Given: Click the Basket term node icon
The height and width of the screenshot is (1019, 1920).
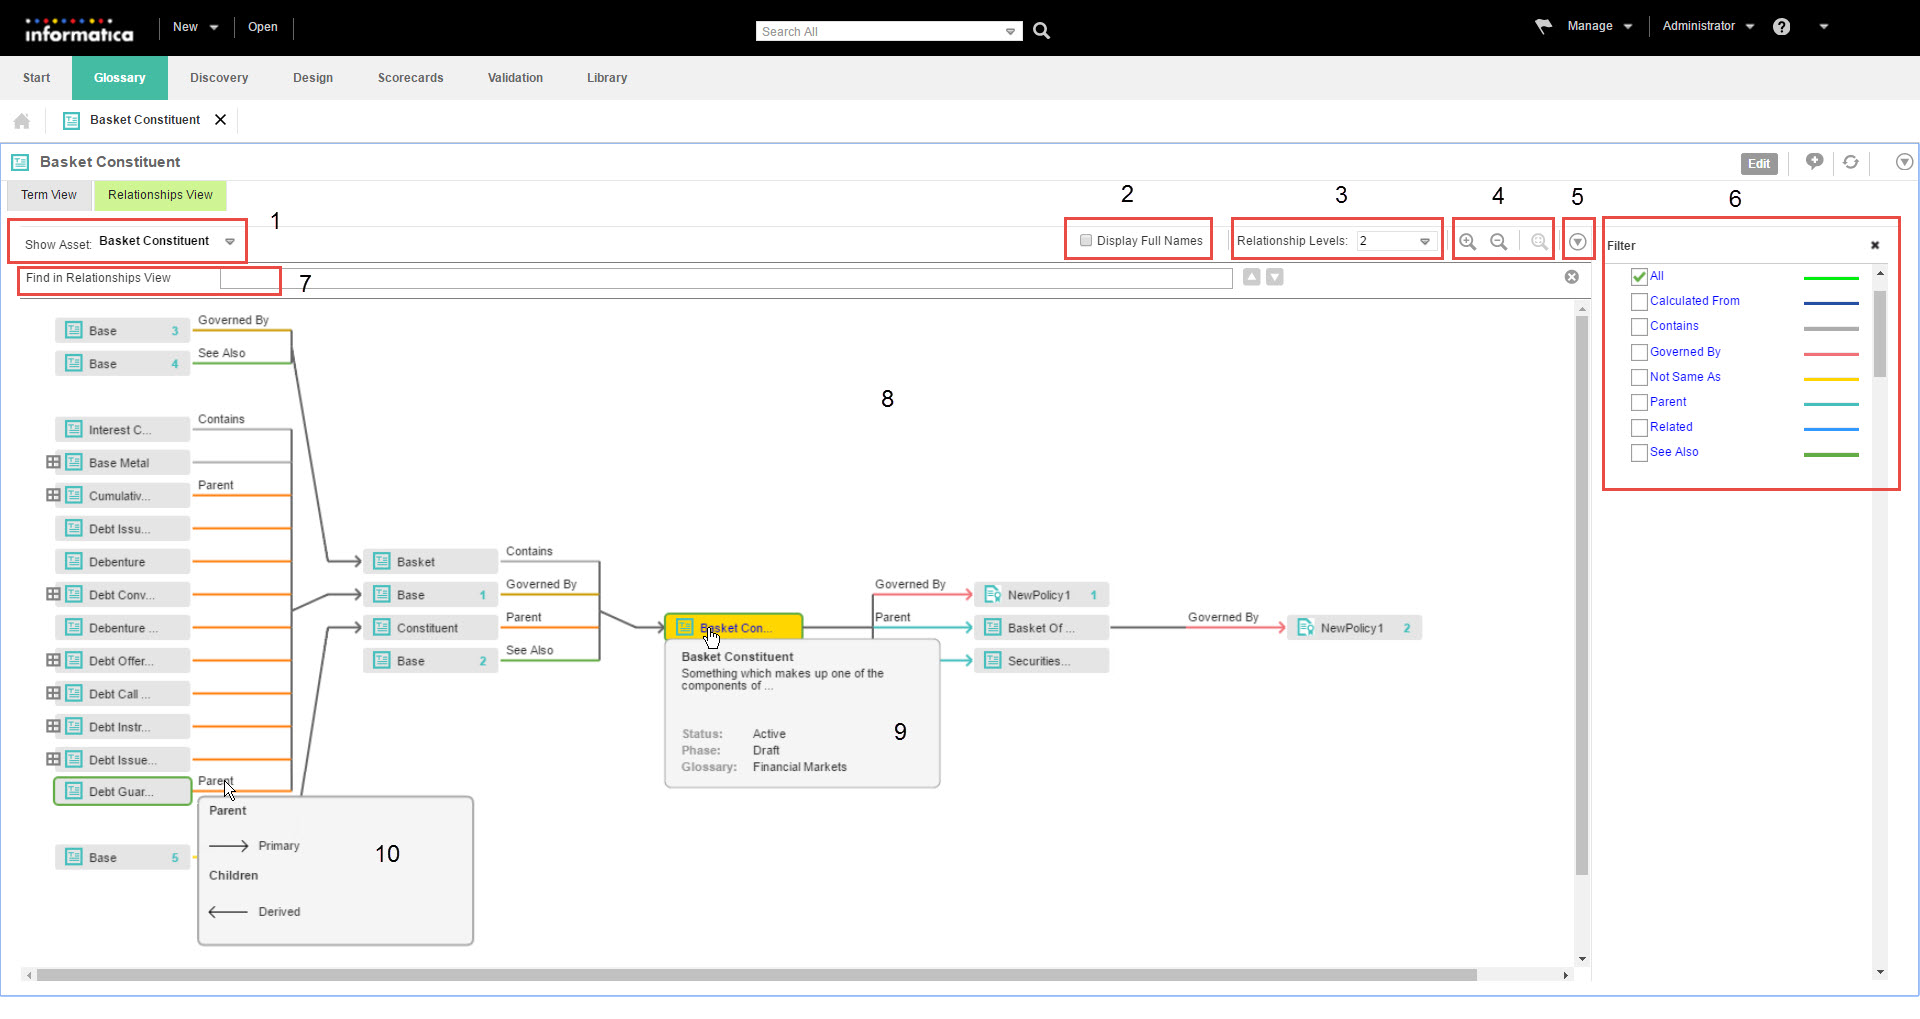Looking at the screenshot, I should tap(381, 561).
